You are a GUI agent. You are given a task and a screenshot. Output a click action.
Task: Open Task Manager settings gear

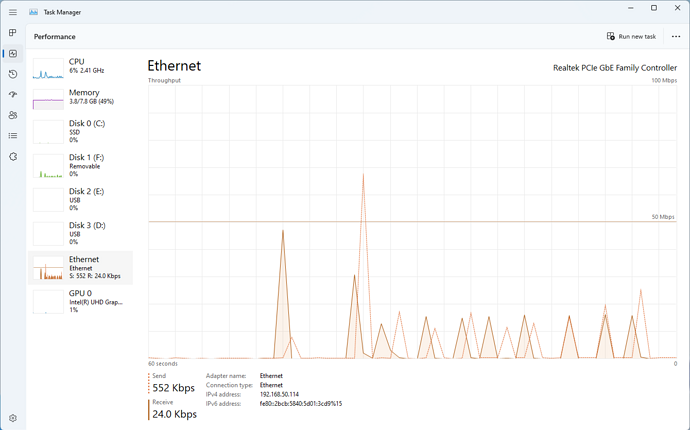[13, 417]
